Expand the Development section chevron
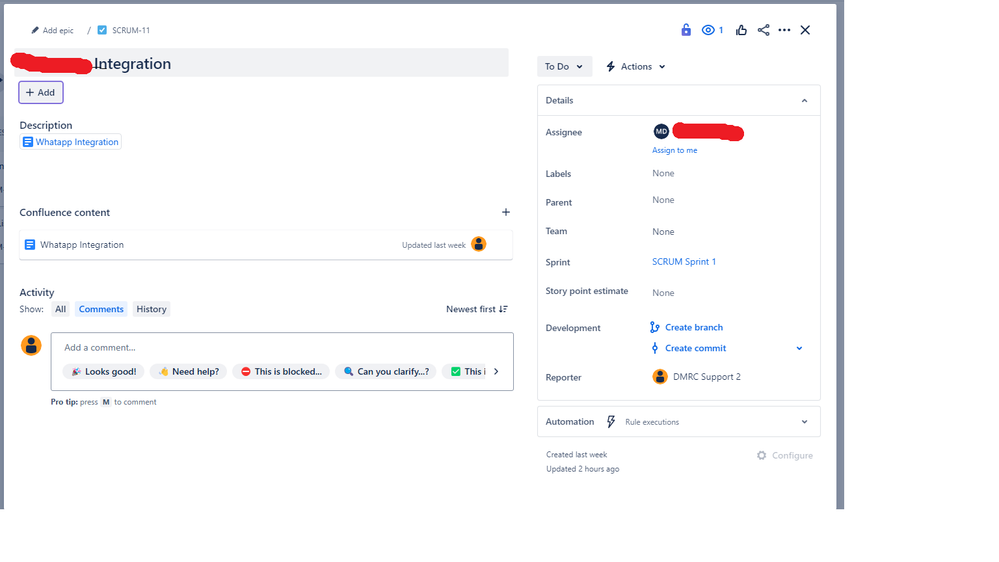The image size is (999, 562). 799,349
